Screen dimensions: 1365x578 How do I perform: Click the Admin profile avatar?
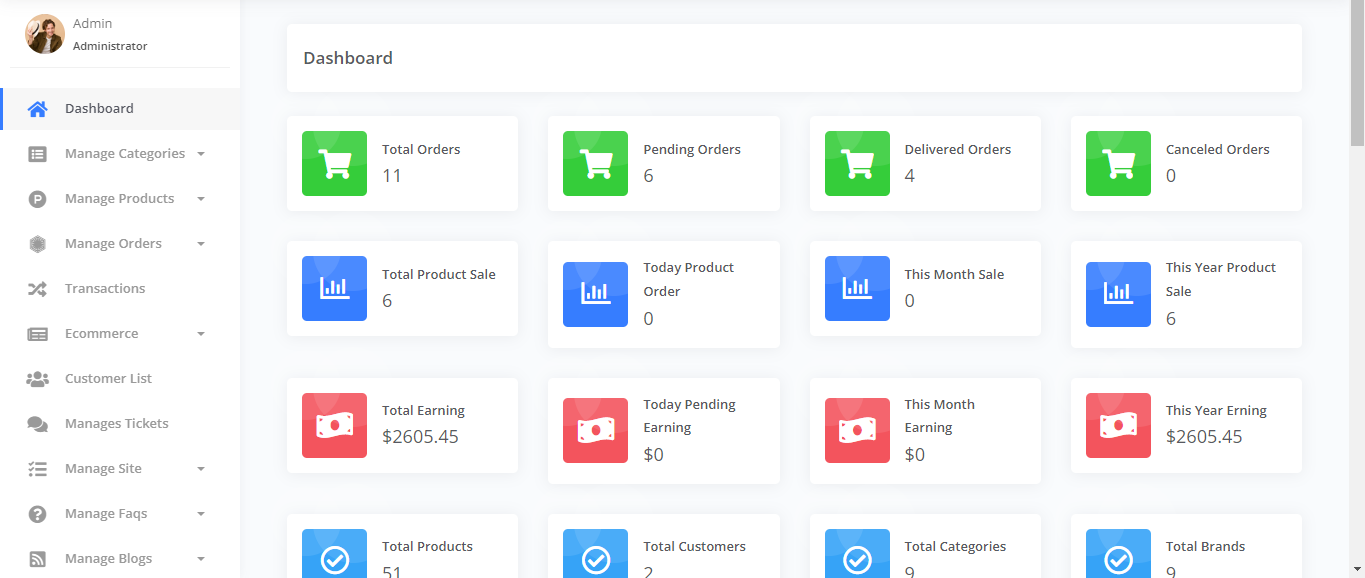45,34
